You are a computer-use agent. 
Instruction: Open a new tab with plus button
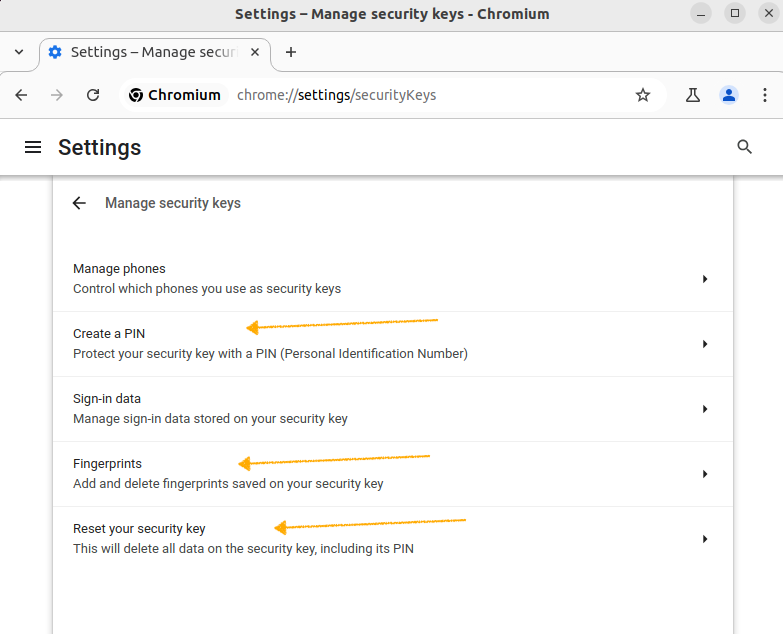coord(291,52)
